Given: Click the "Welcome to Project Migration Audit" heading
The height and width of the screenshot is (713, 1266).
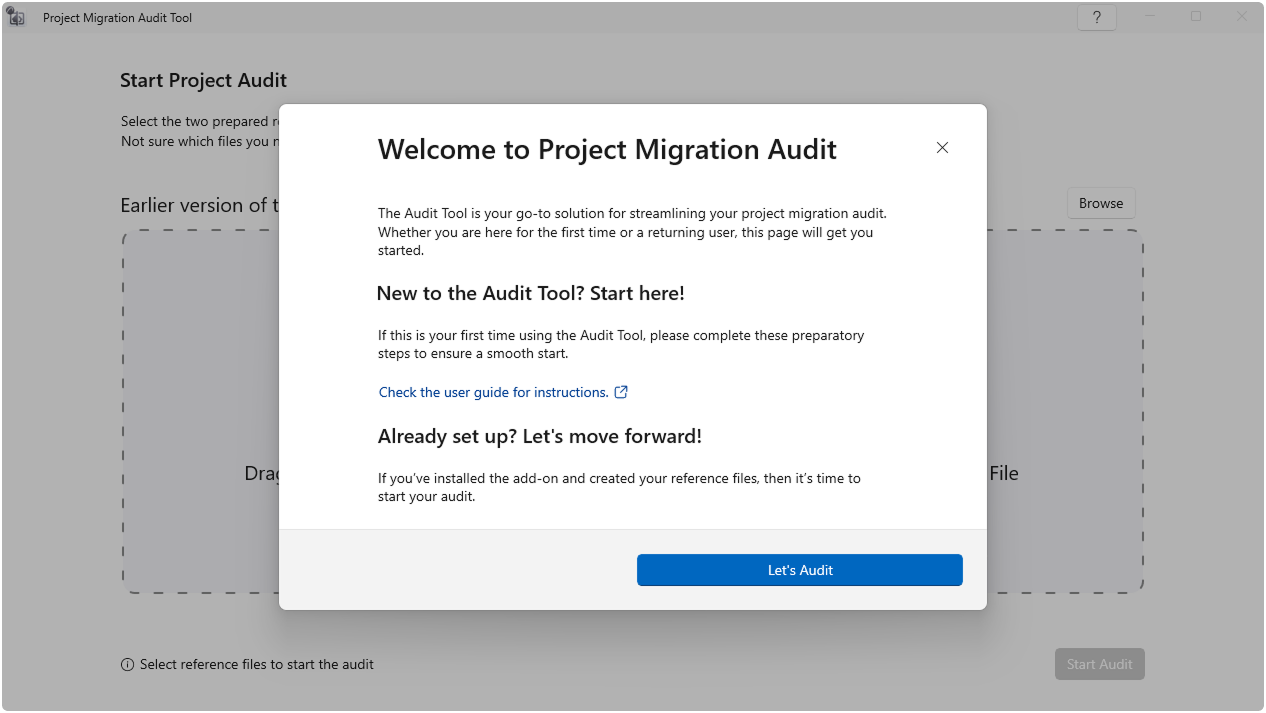Looking at the screenshot, I should pos(607,150).
